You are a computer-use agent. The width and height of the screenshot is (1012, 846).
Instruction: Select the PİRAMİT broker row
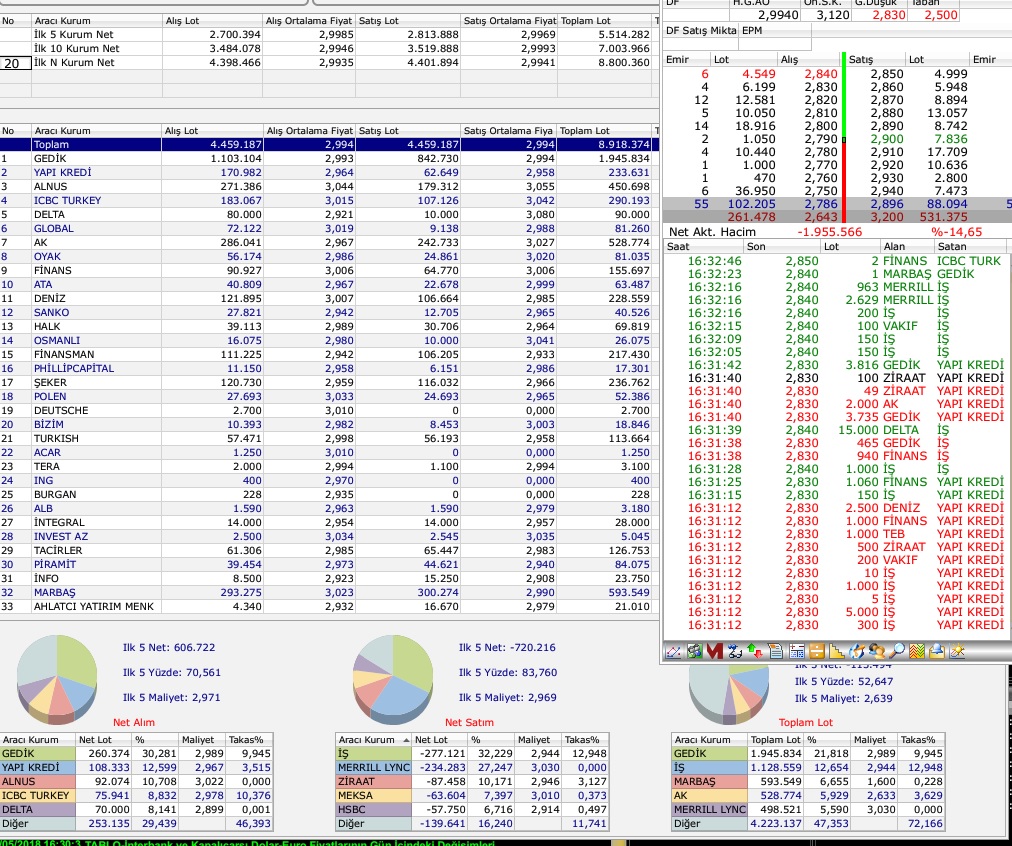pos(329,565)
